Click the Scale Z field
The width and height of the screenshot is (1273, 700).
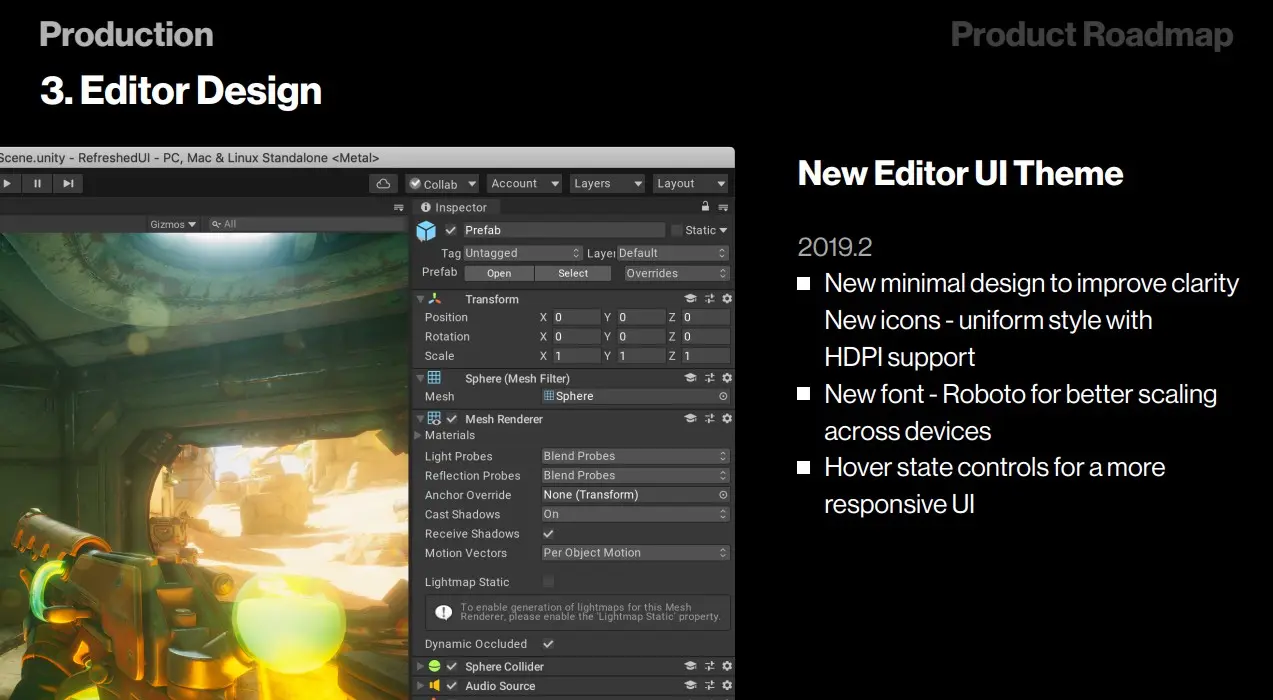[705, 356]
